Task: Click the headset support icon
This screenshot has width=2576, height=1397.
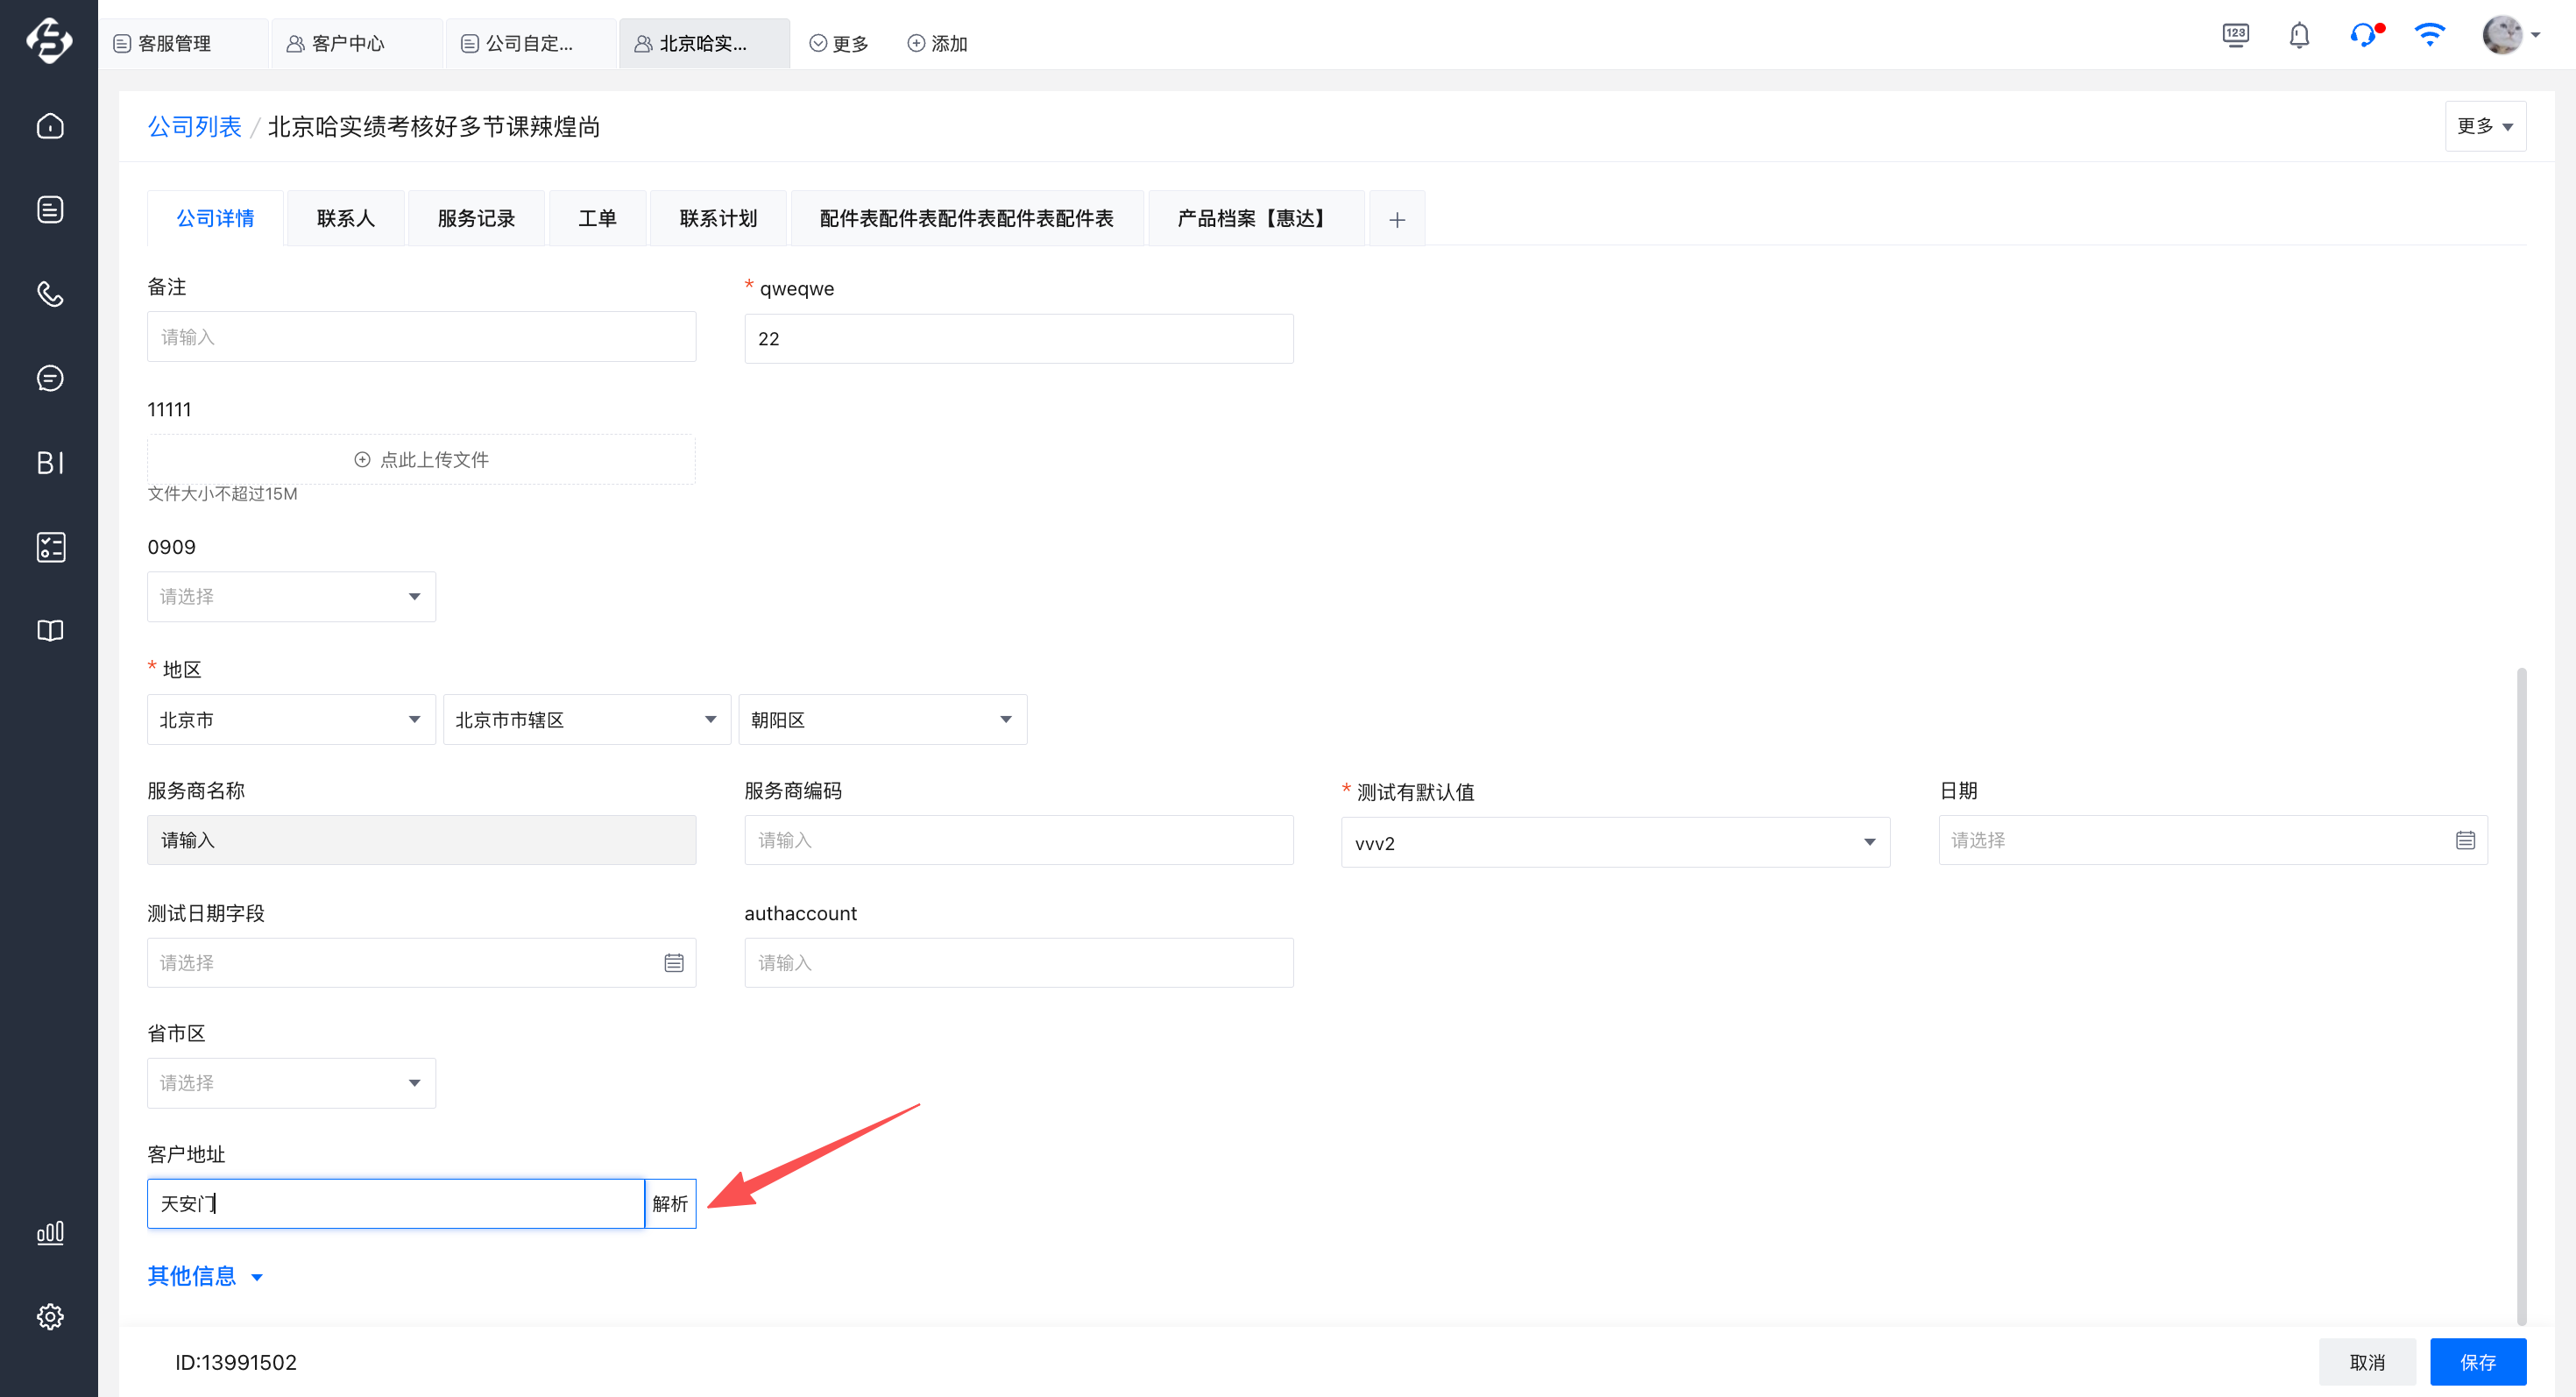Action: pos(2363,36)
